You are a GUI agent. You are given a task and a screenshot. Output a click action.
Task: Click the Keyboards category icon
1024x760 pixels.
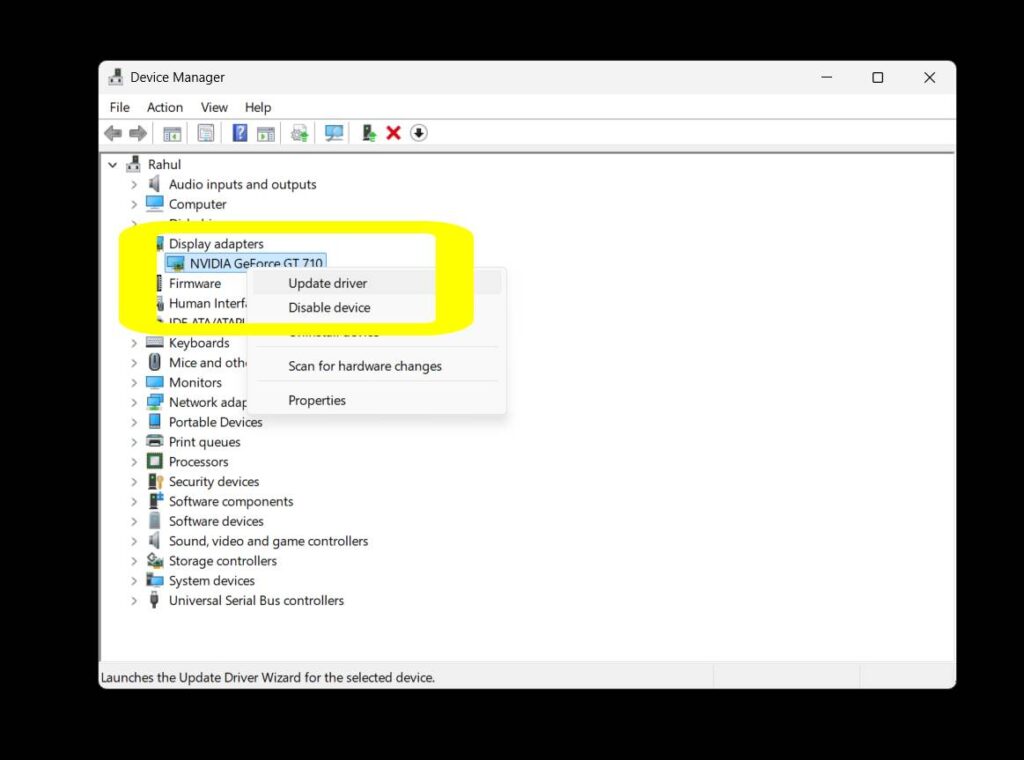[x=155, y=343]
